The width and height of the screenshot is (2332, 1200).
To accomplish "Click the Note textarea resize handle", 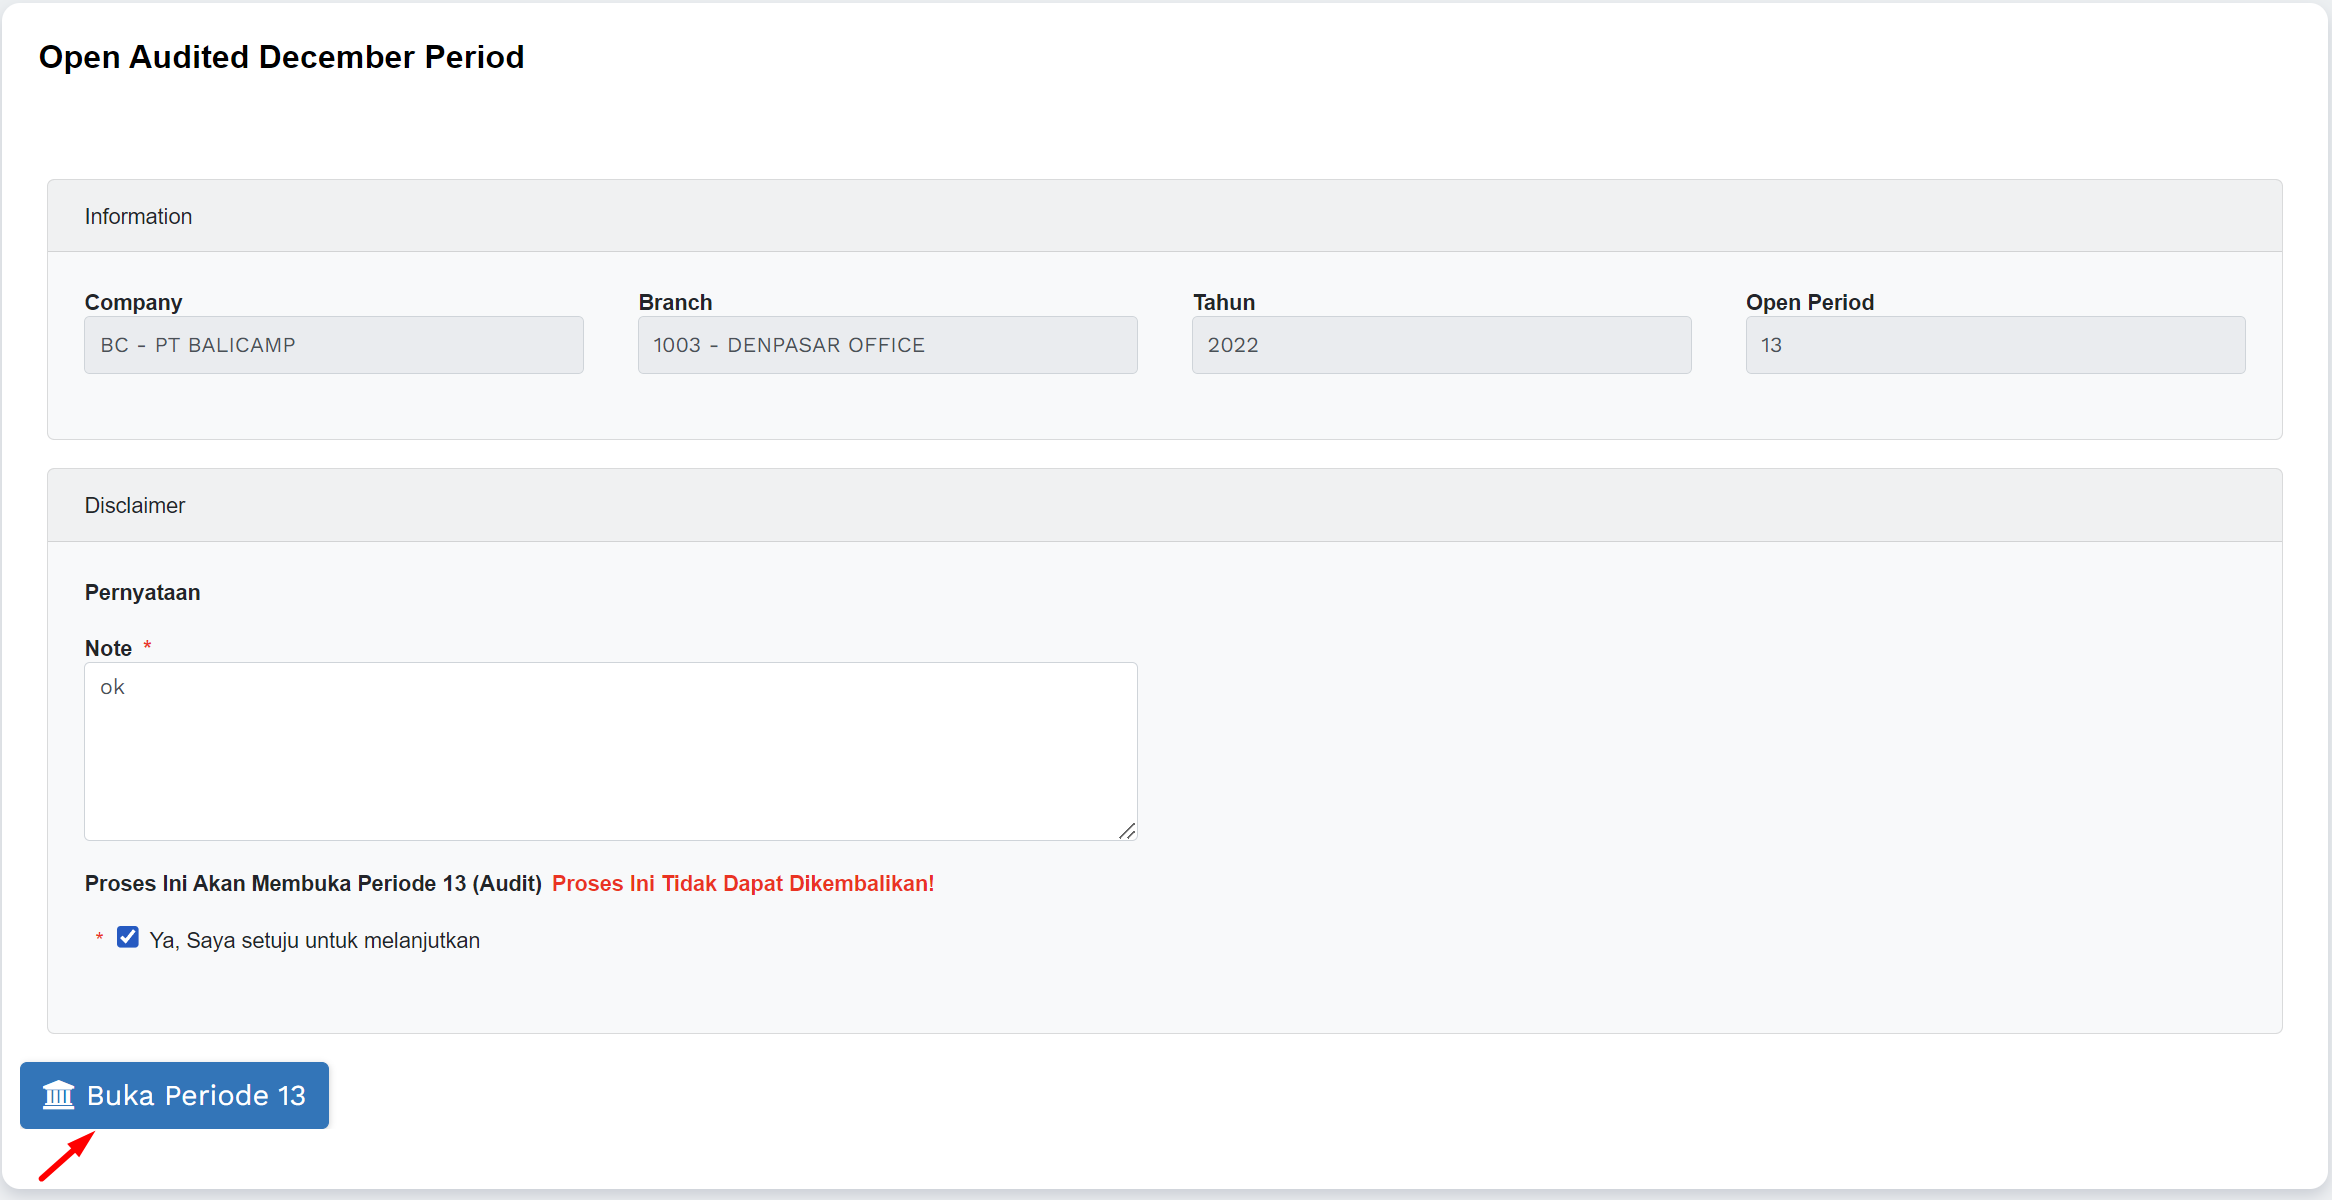I will 1127,831.
